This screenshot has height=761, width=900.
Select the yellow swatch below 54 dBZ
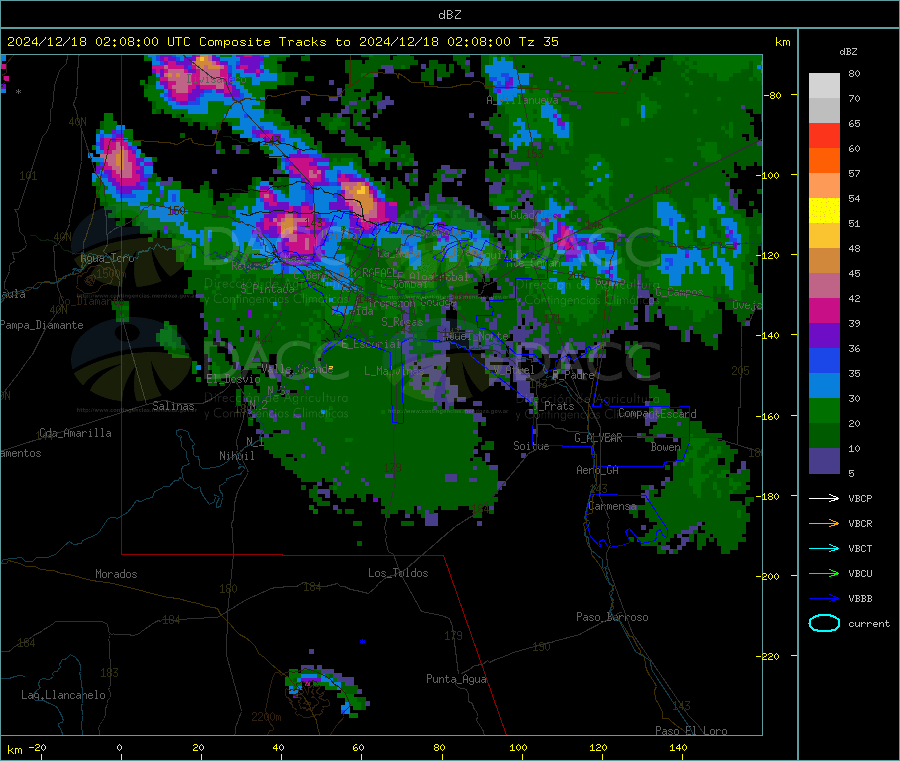tap(824, 211)
